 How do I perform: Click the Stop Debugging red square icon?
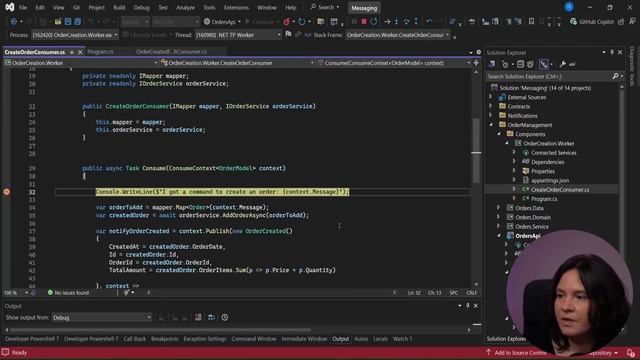364,22
